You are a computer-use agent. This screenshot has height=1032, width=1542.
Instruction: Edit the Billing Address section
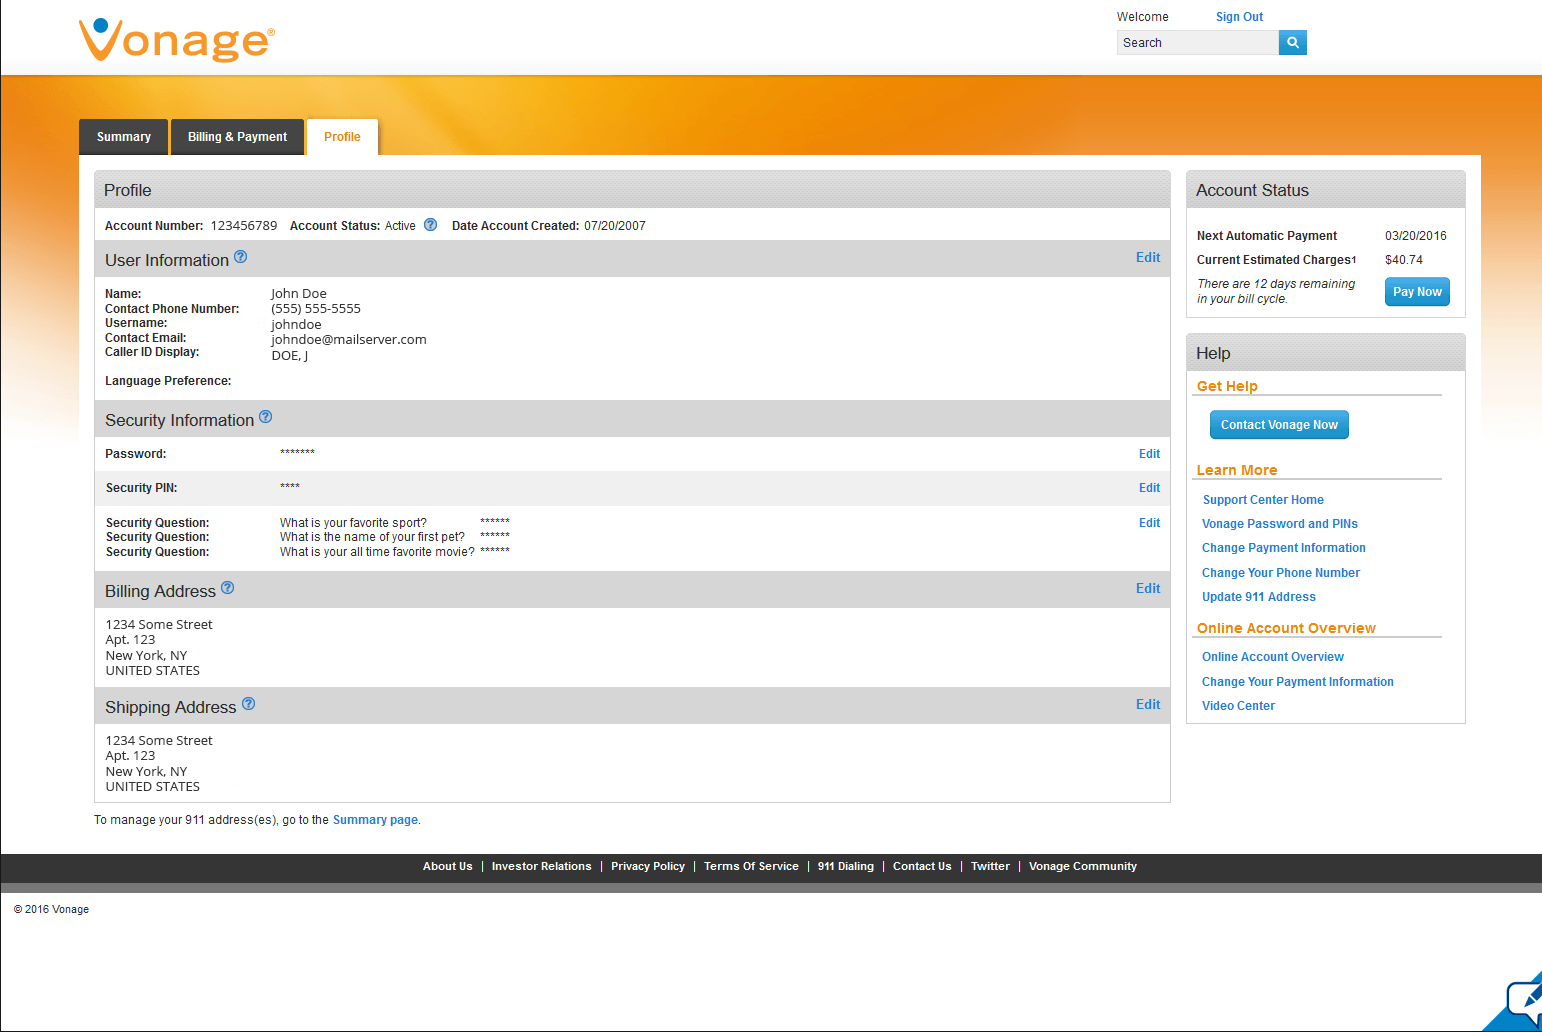1148,589
